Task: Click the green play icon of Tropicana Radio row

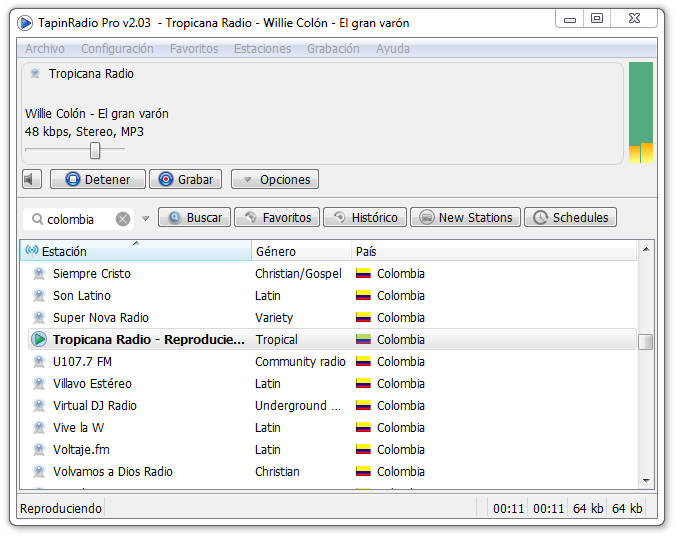Action: pos(39,339)
